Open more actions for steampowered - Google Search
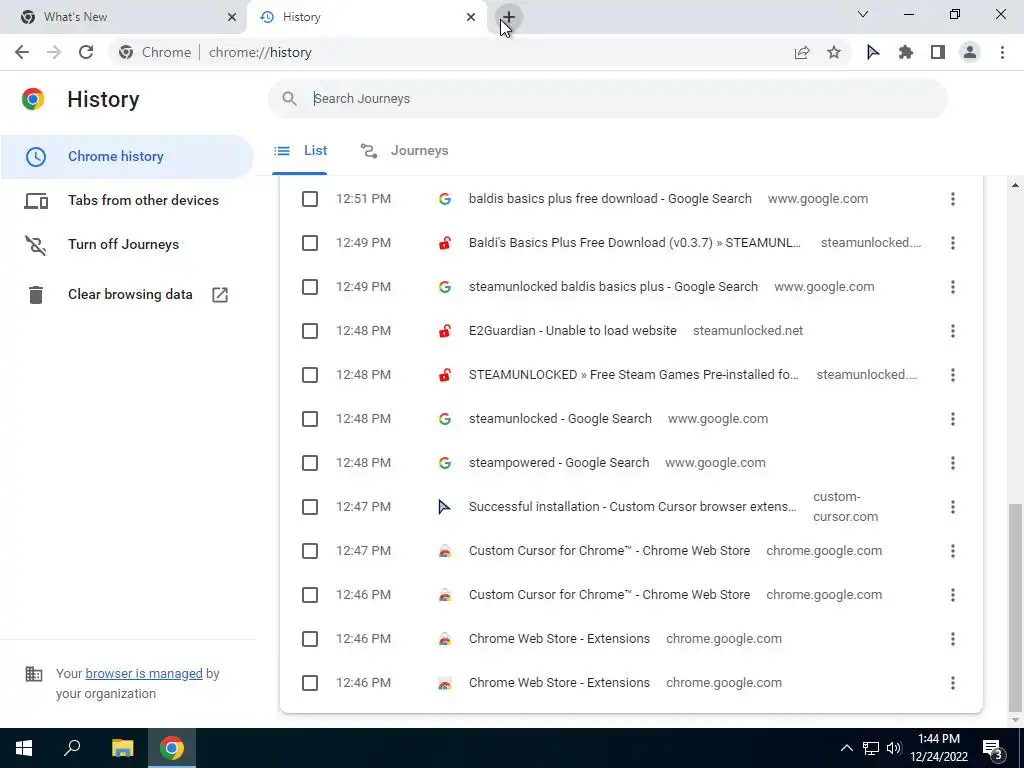This screenshot has height=768, width=1024. pos(953,463)
